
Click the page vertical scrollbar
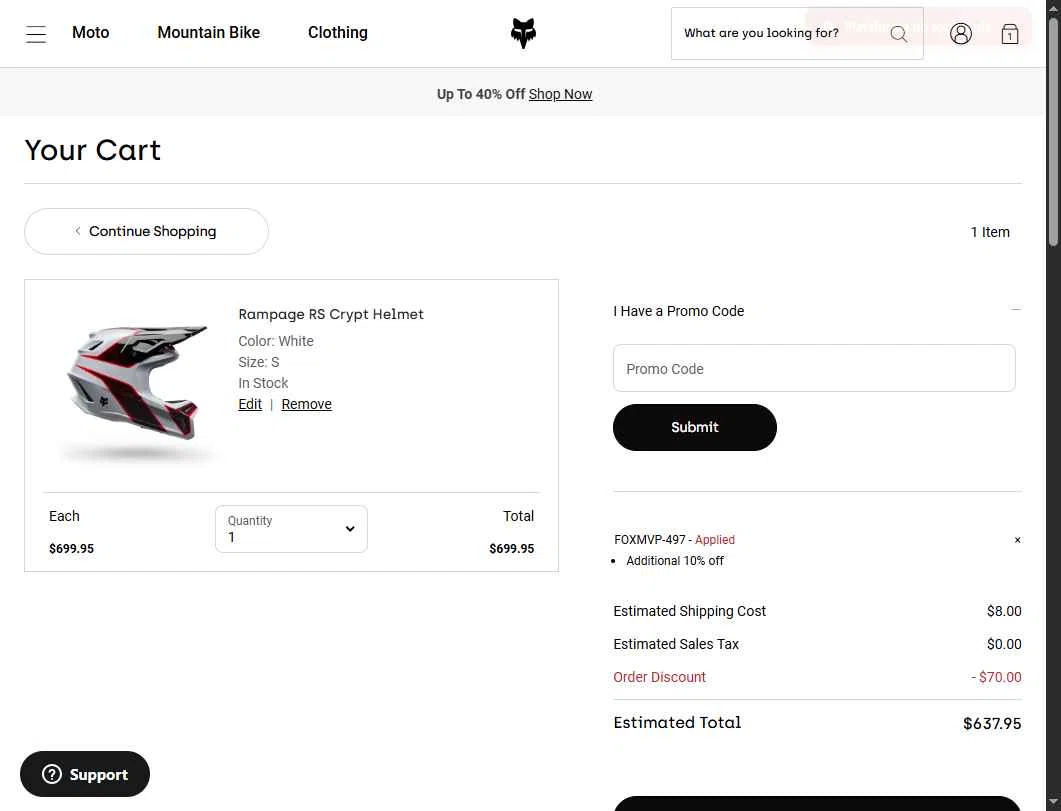point(1053,406)
